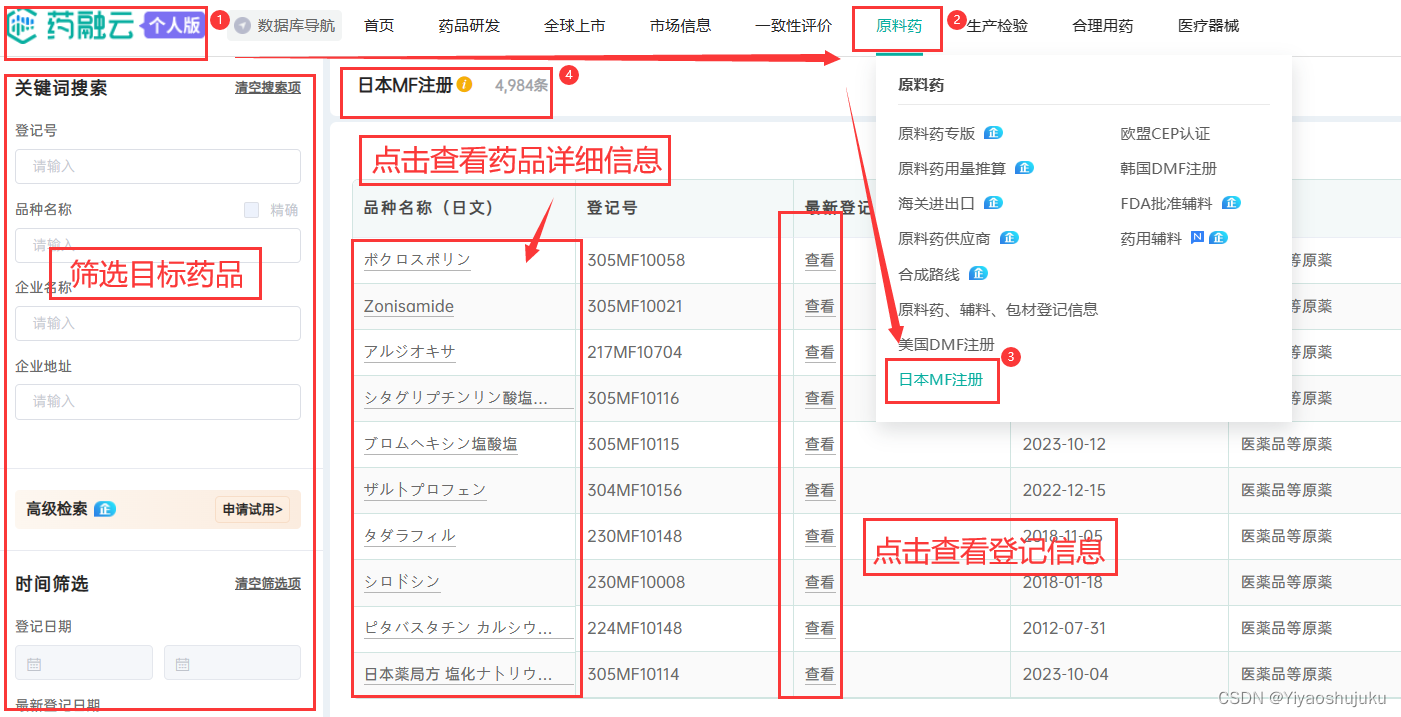Select 原料药用量推算 entry
This screenshot has height=717, width=1401.
click(953, 168)
